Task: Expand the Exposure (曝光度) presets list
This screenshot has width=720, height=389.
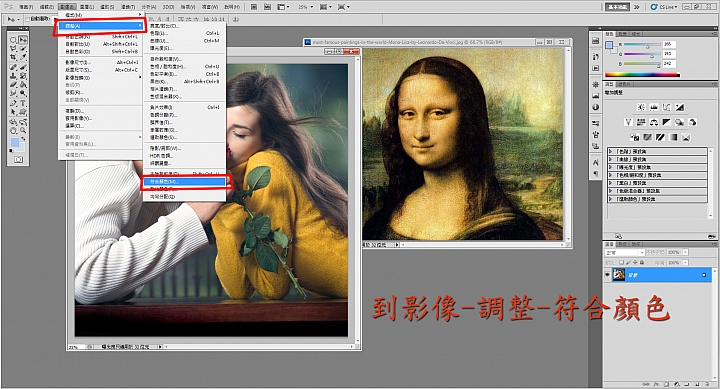Action: pyautogui.click(x=610, y=167)
